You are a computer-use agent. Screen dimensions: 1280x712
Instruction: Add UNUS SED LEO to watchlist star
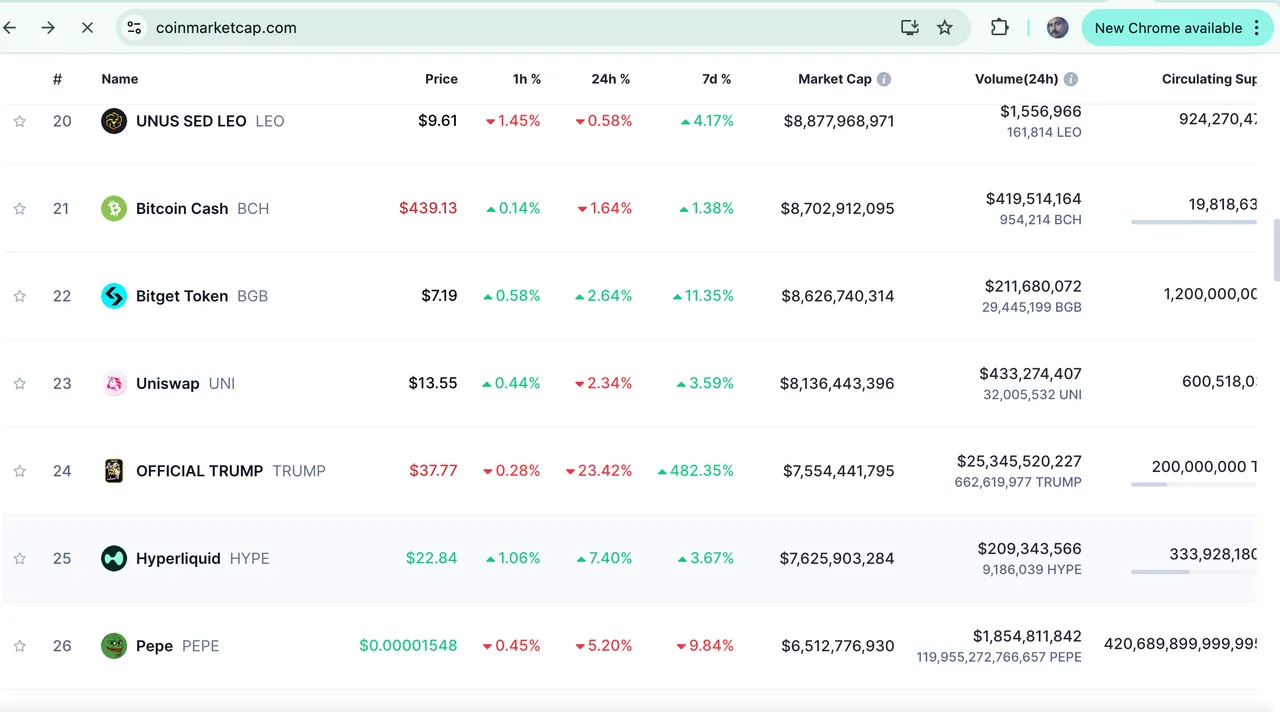[x=19, y=121]
